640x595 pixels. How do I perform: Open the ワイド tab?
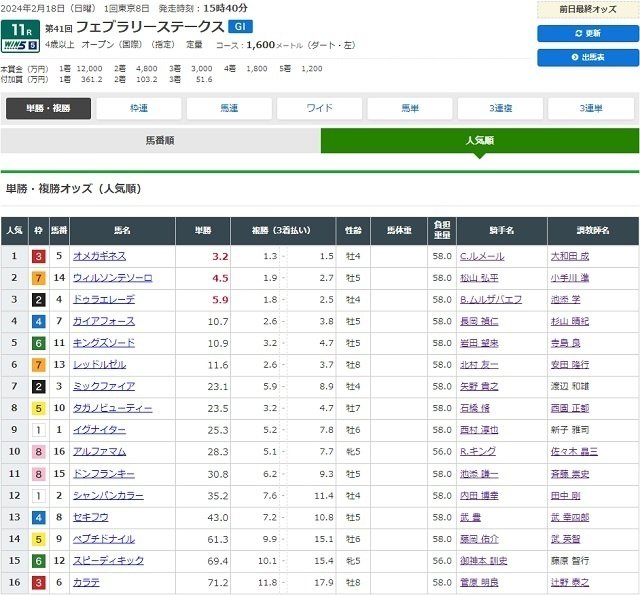320,108
